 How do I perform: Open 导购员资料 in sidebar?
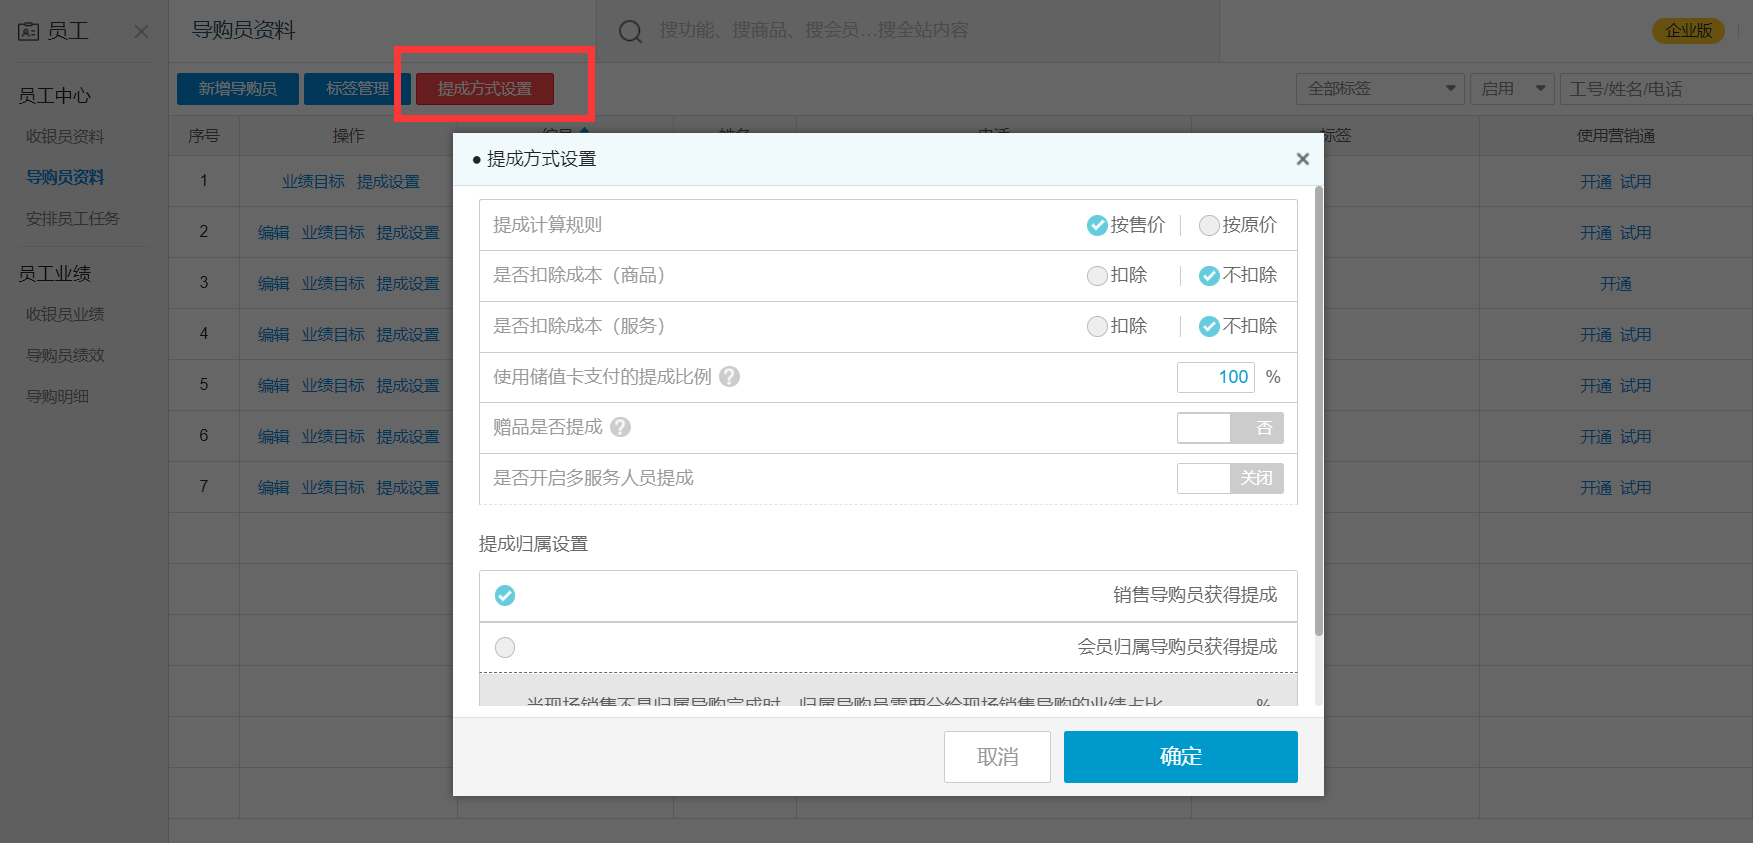[x=65, y=177]
